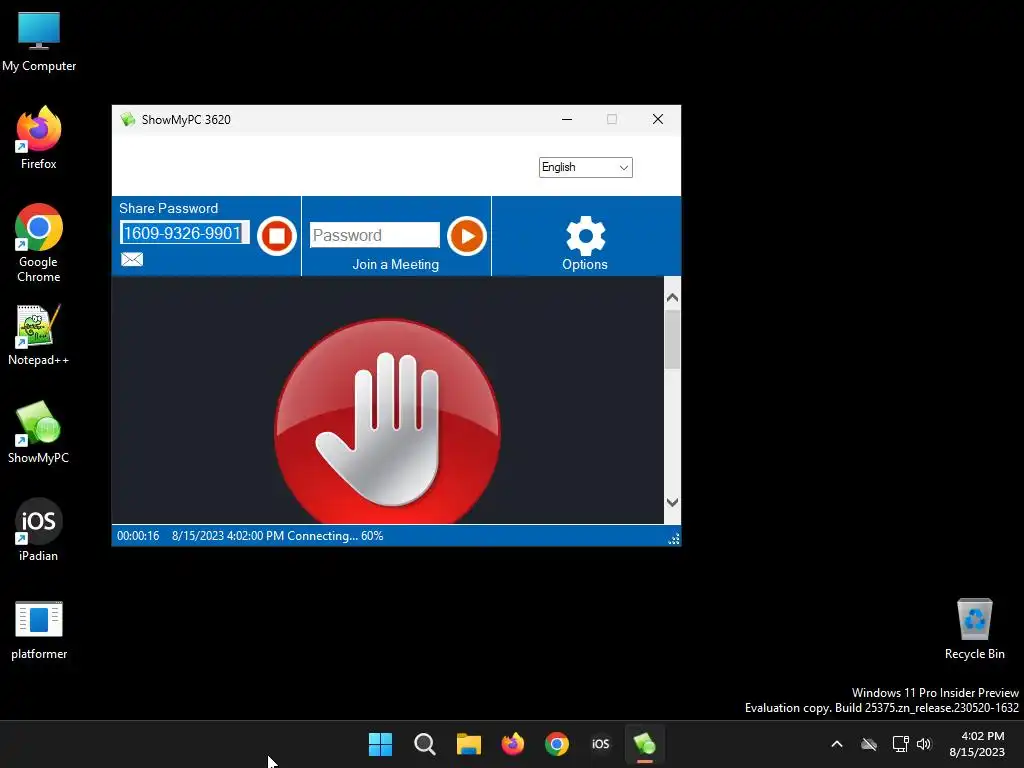Select the Google Chrome desktop shortcut
Image resolution: width=1024 pixels, height=768 pixels.
click(39, 243)
